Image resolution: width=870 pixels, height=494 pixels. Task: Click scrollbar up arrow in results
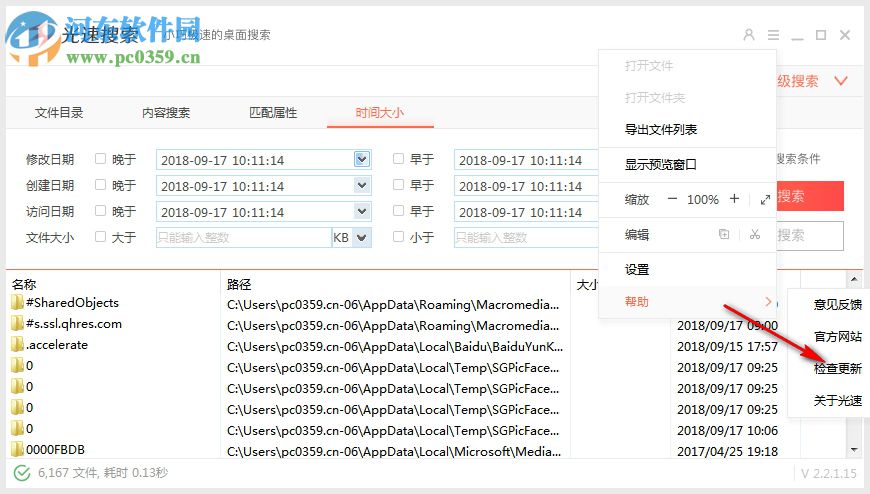tap(853, 278)
